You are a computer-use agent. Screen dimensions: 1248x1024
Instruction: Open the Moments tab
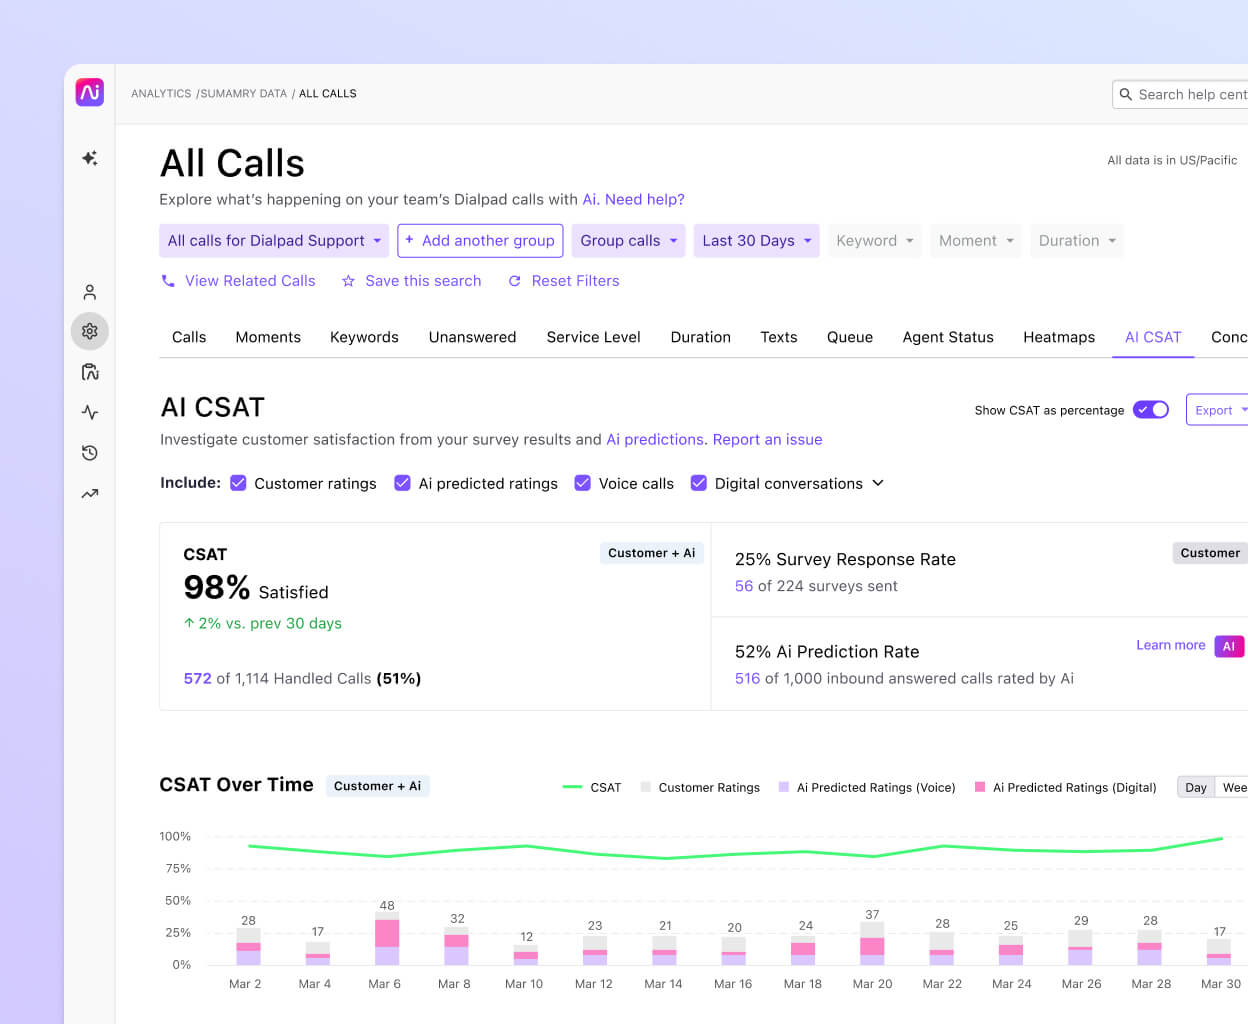[268, 337]
